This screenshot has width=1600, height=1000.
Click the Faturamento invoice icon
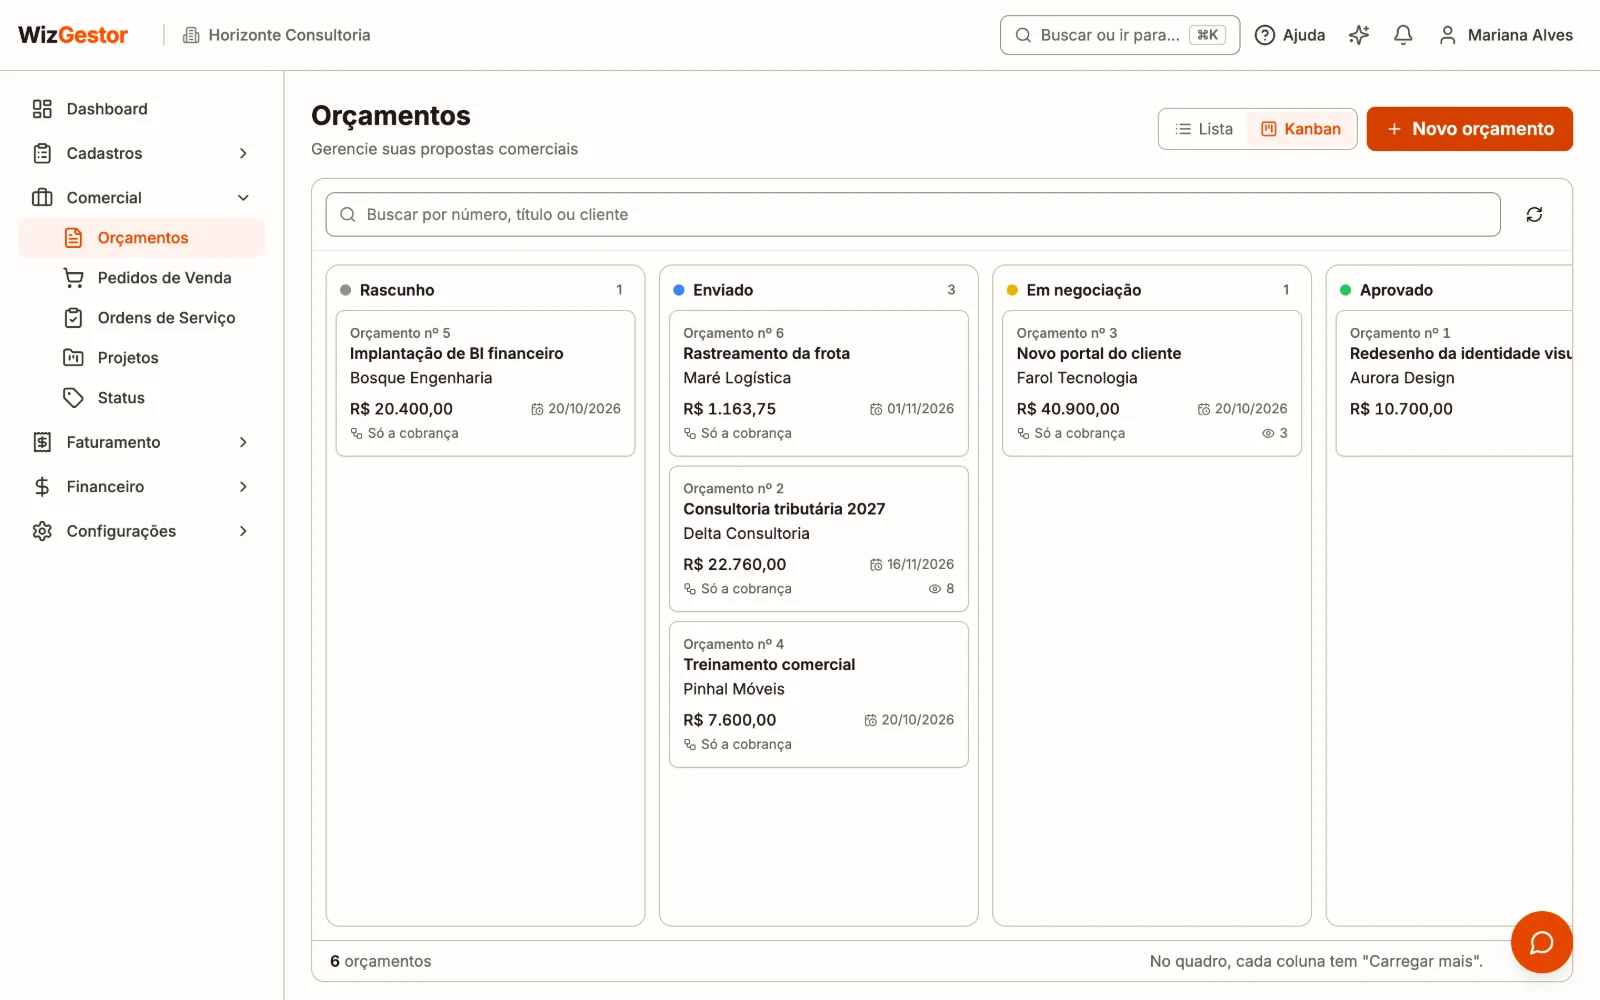(42, 442)
